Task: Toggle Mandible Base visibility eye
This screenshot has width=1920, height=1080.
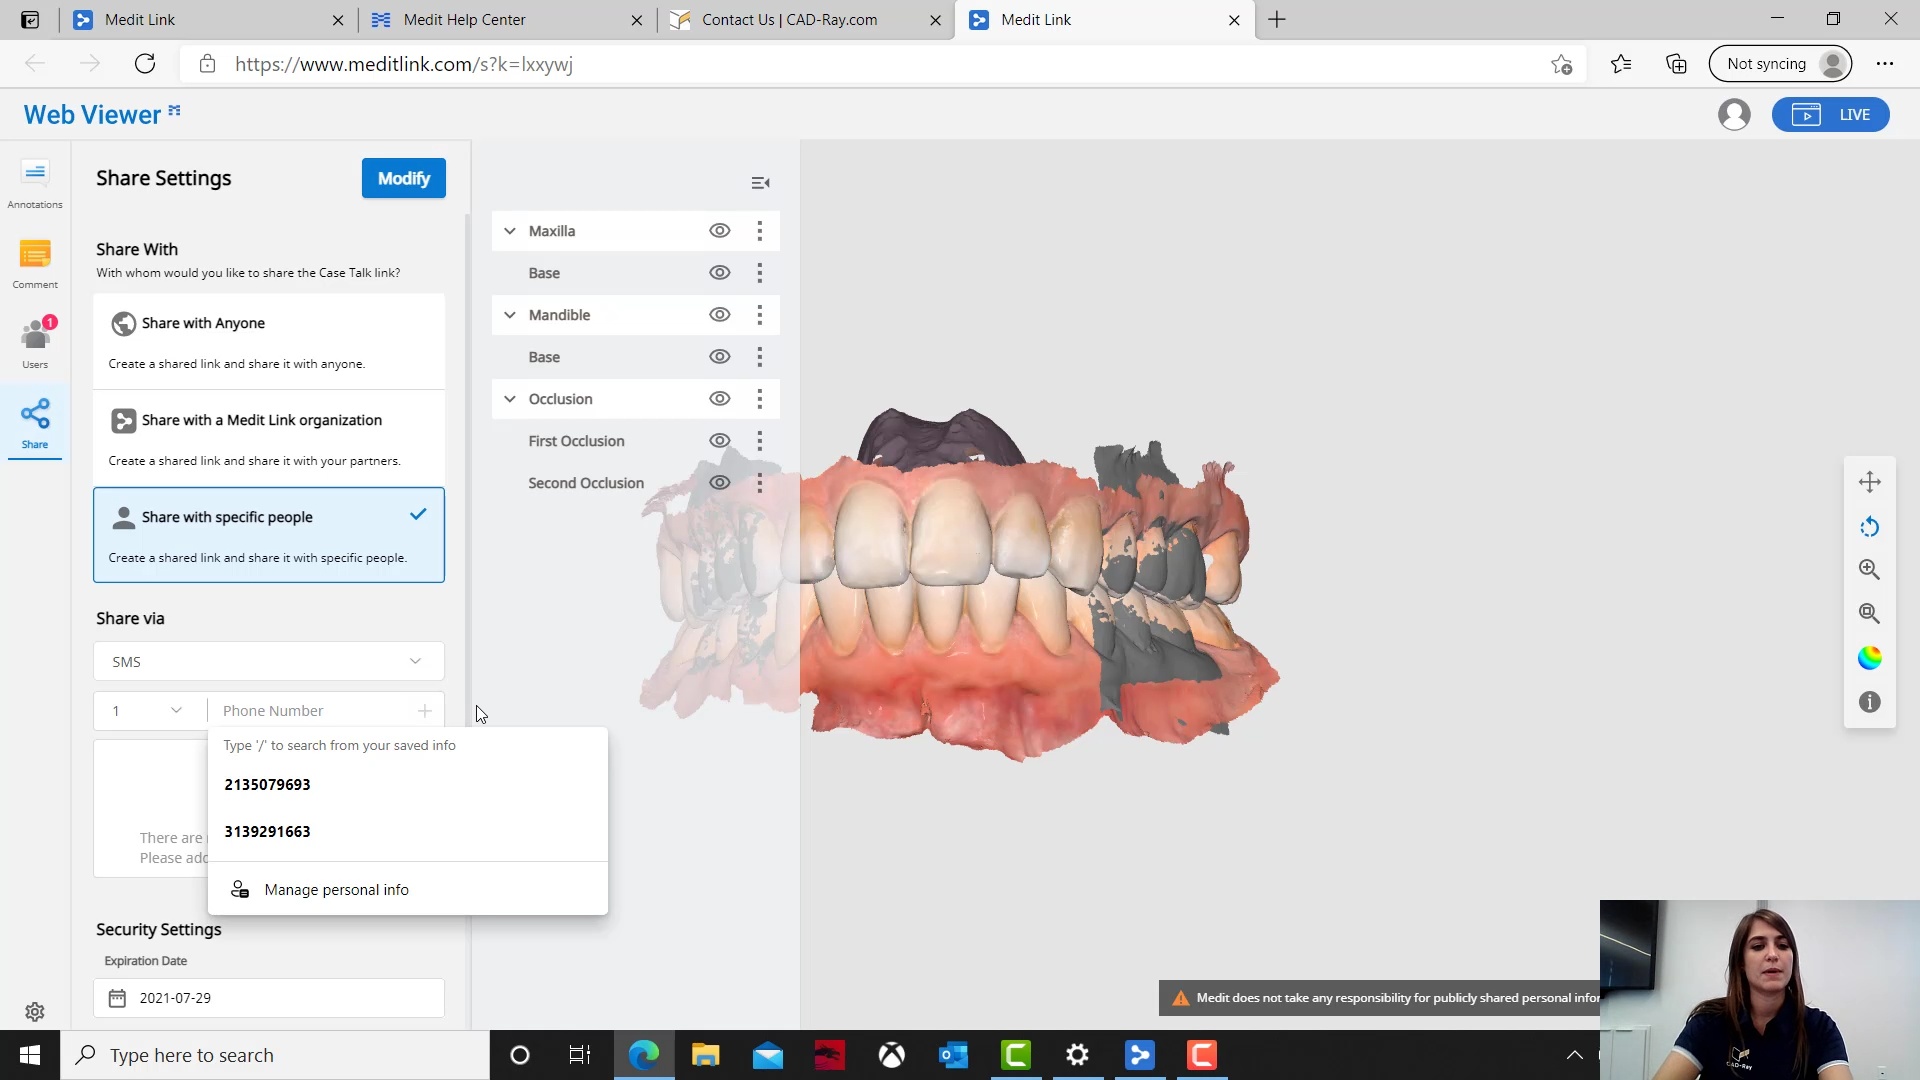Action: pos(719,357)
